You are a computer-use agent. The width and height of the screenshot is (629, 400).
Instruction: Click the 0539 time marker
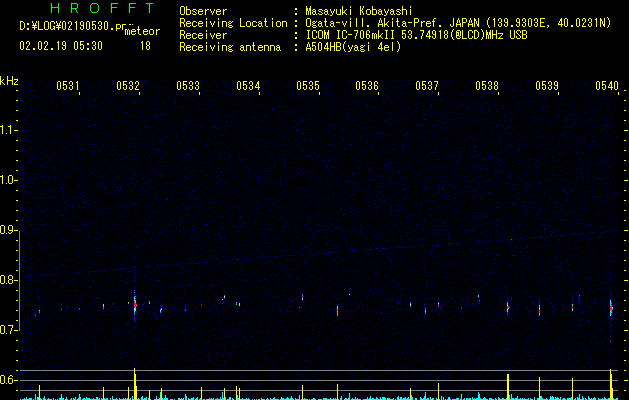(x=547, y=86)
